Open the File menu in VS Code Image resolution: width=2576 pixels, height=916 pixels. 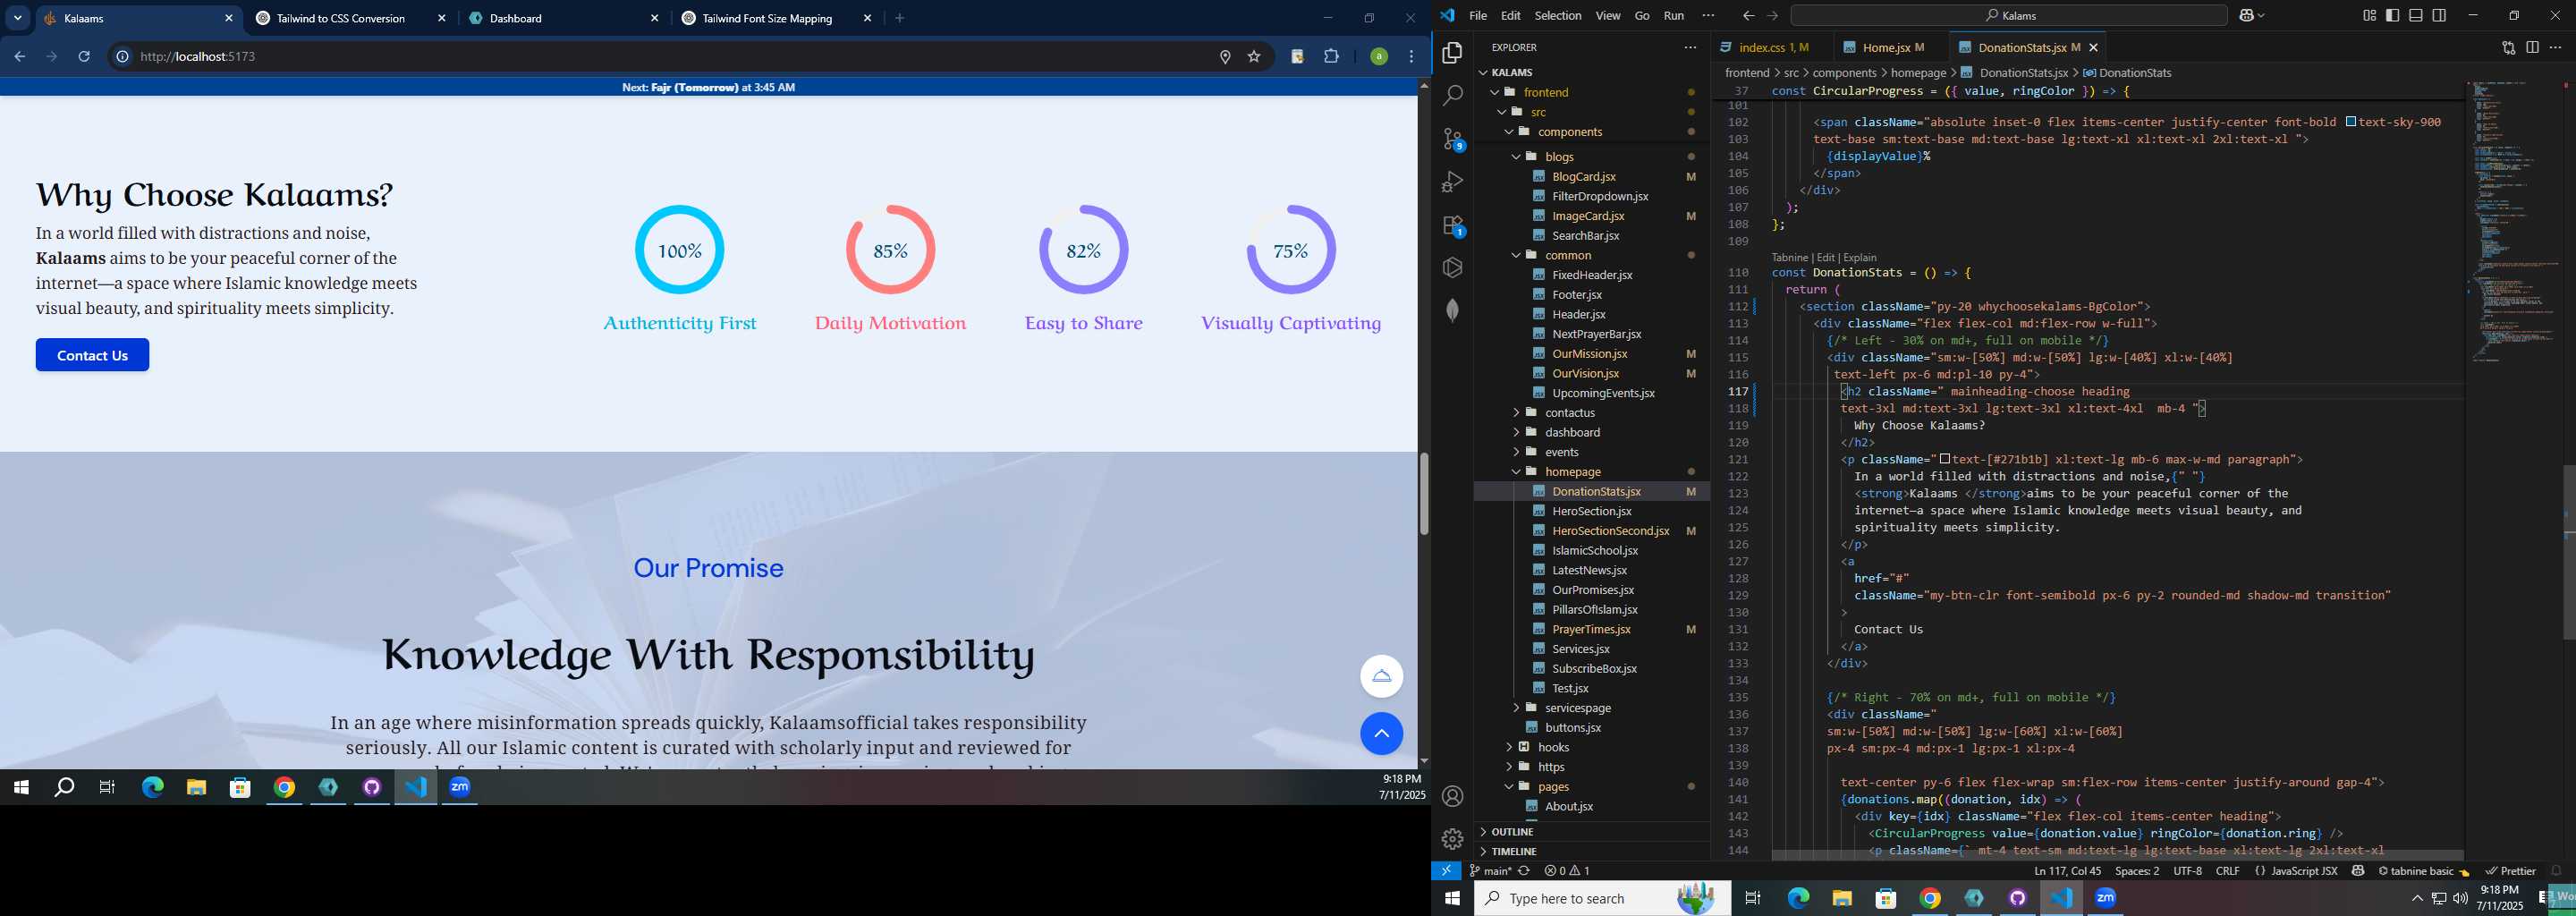pyautogui.click(x=1477, y=15)
